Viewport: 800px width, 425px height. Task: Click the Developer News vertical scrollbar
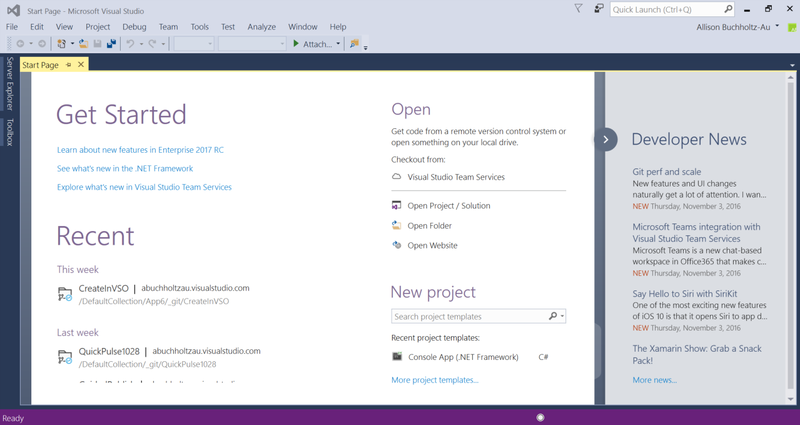click(x=791, y=238)
